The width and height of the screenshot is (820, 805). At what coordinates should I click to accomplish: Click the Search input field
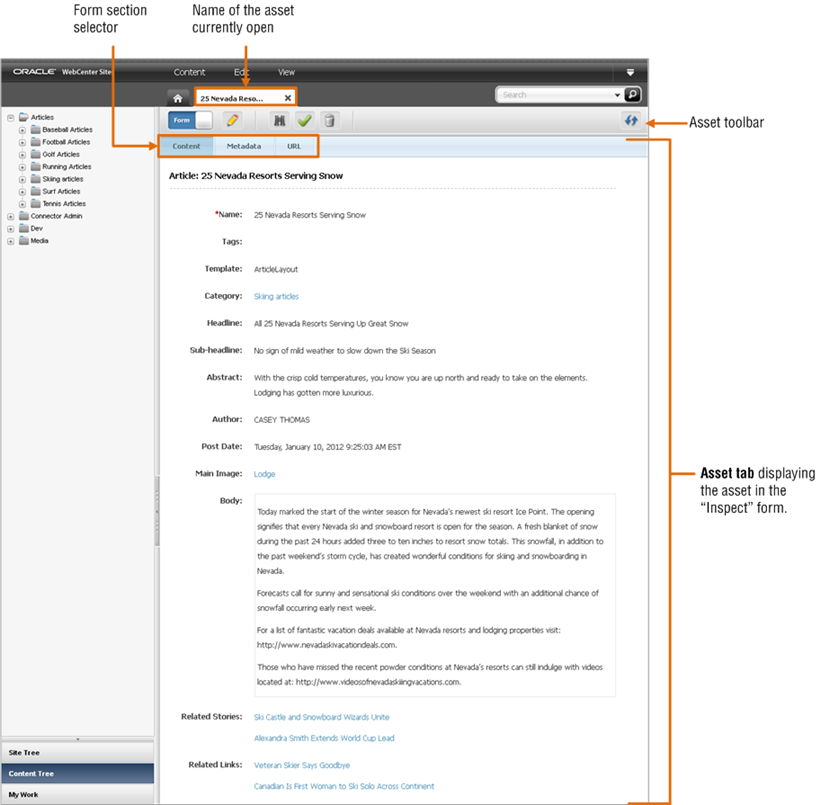554,95
